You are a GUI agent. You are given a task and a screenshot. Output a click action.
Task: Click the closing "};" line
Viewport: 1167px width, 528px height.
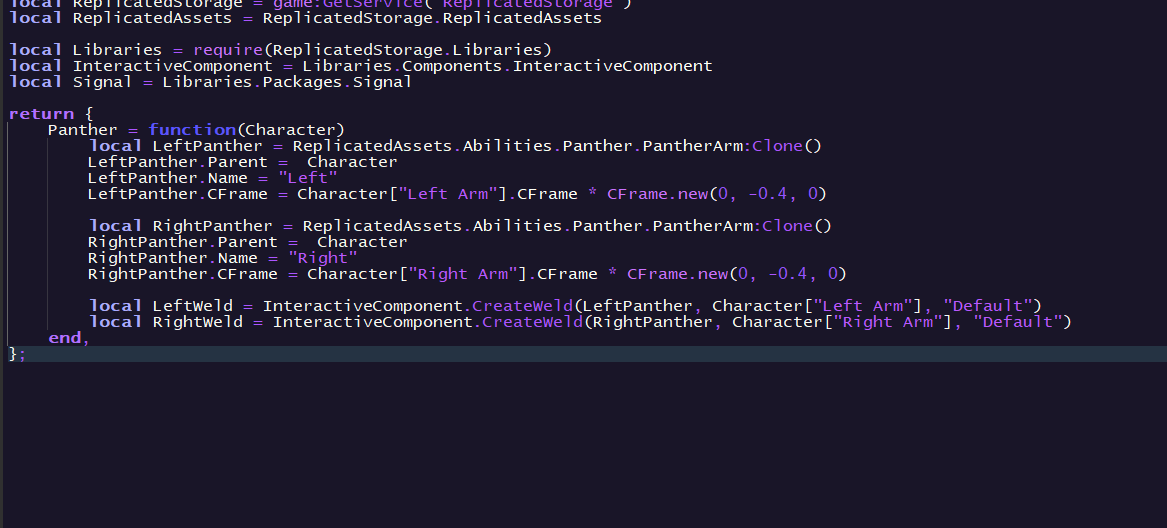click(x=17, y=354)
